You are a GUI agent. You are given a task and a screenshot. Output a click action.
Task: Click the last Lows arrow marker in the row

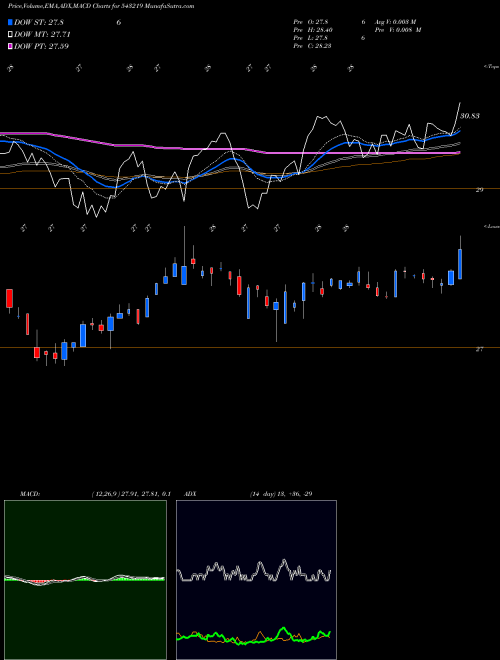(x=346, y=228)
